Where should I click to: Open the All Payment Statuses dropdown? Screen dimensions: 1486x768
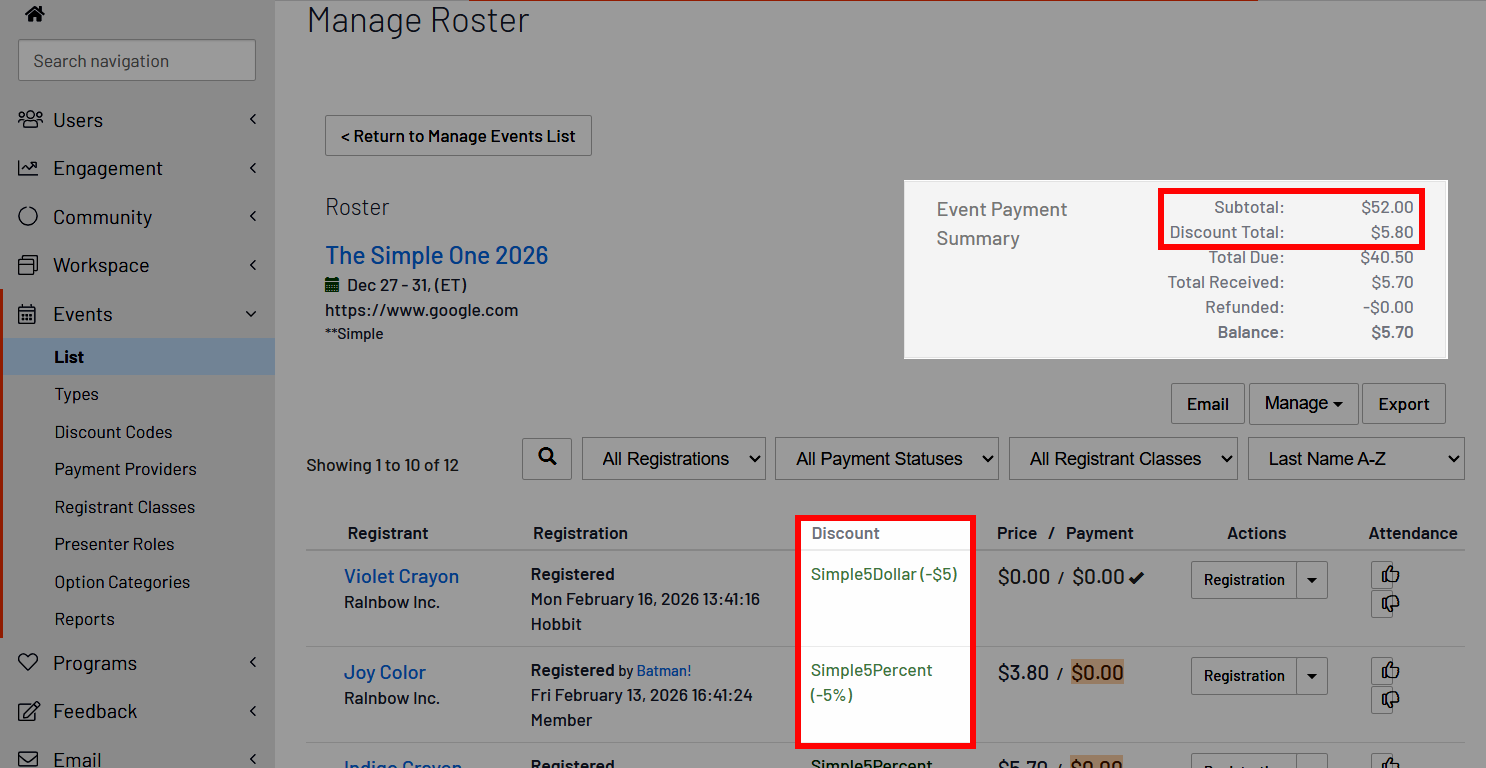(x=887, y=459)
